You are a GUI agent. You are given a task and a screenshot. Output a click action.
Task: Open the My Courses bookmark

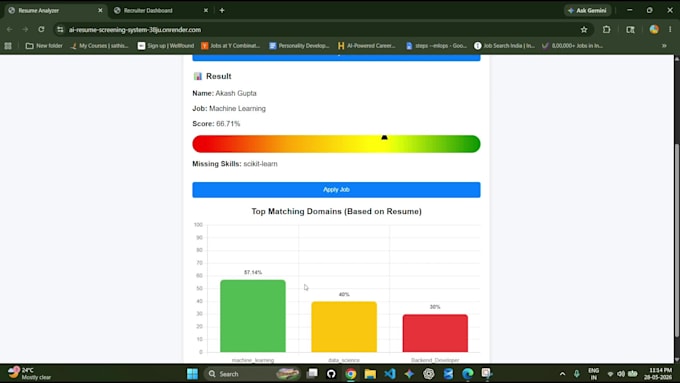[99, 46]
